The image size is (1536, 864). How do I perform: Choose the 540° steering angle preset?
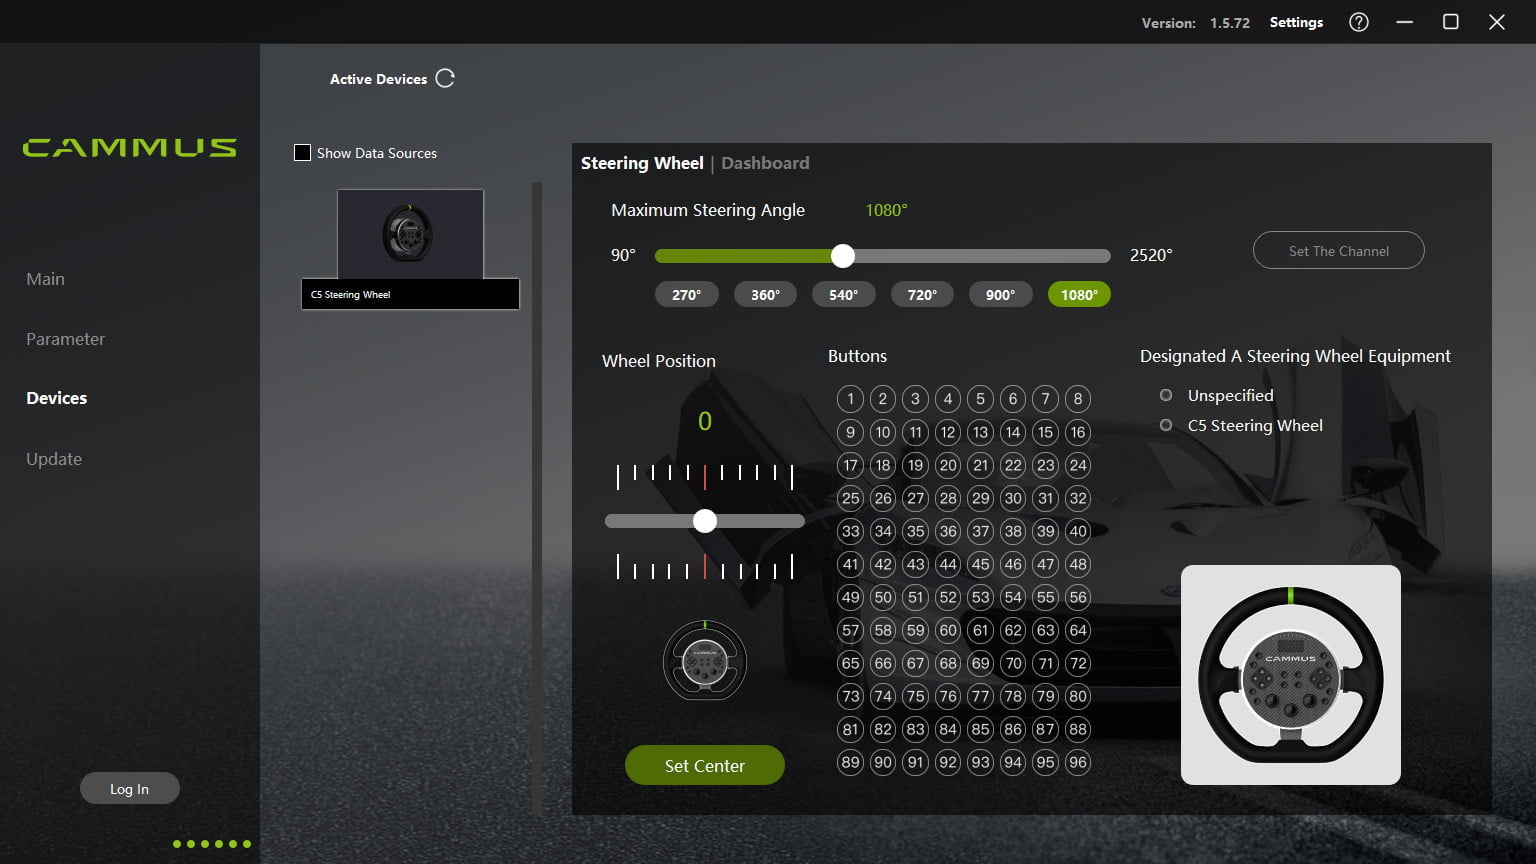(x=843, y=294)
